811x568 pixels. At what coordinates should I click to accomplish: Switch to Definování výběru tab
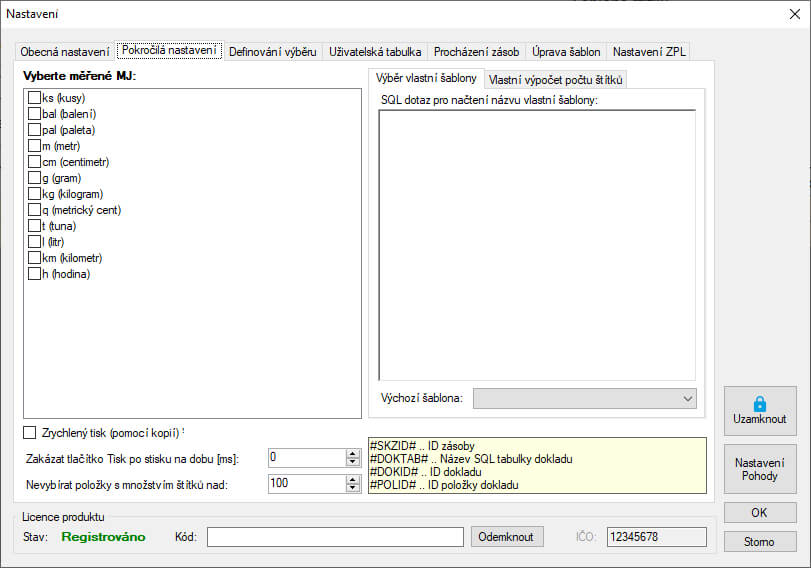coord(273,51)
